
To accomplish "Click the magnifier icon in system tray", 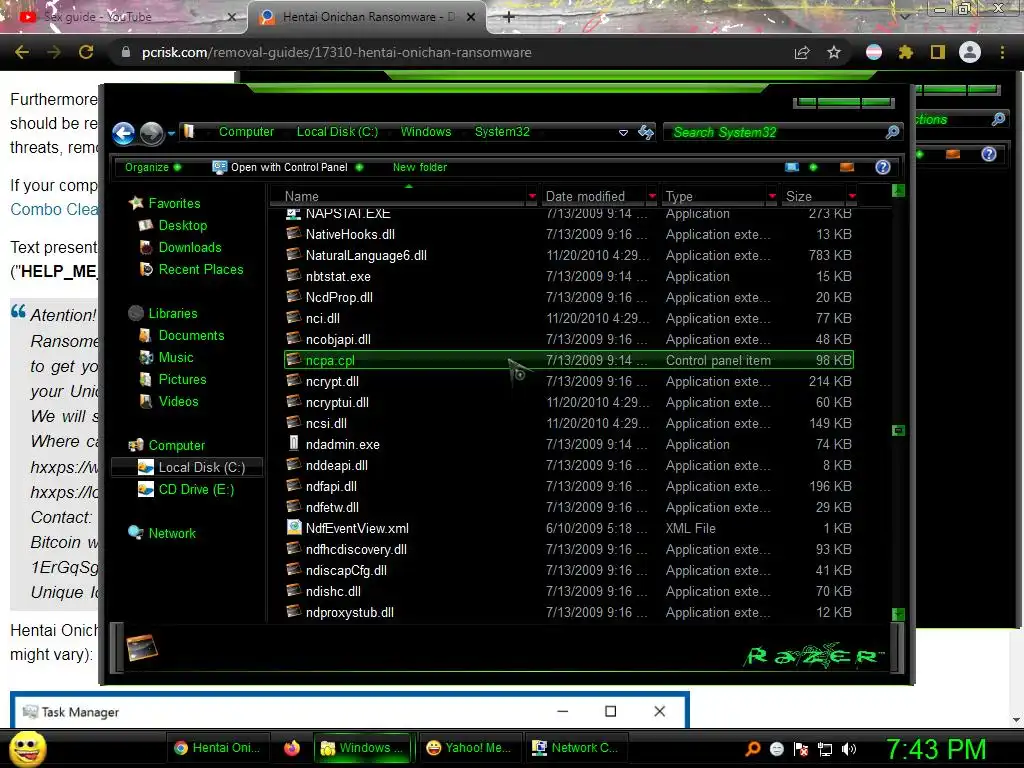I will (753, 748).
